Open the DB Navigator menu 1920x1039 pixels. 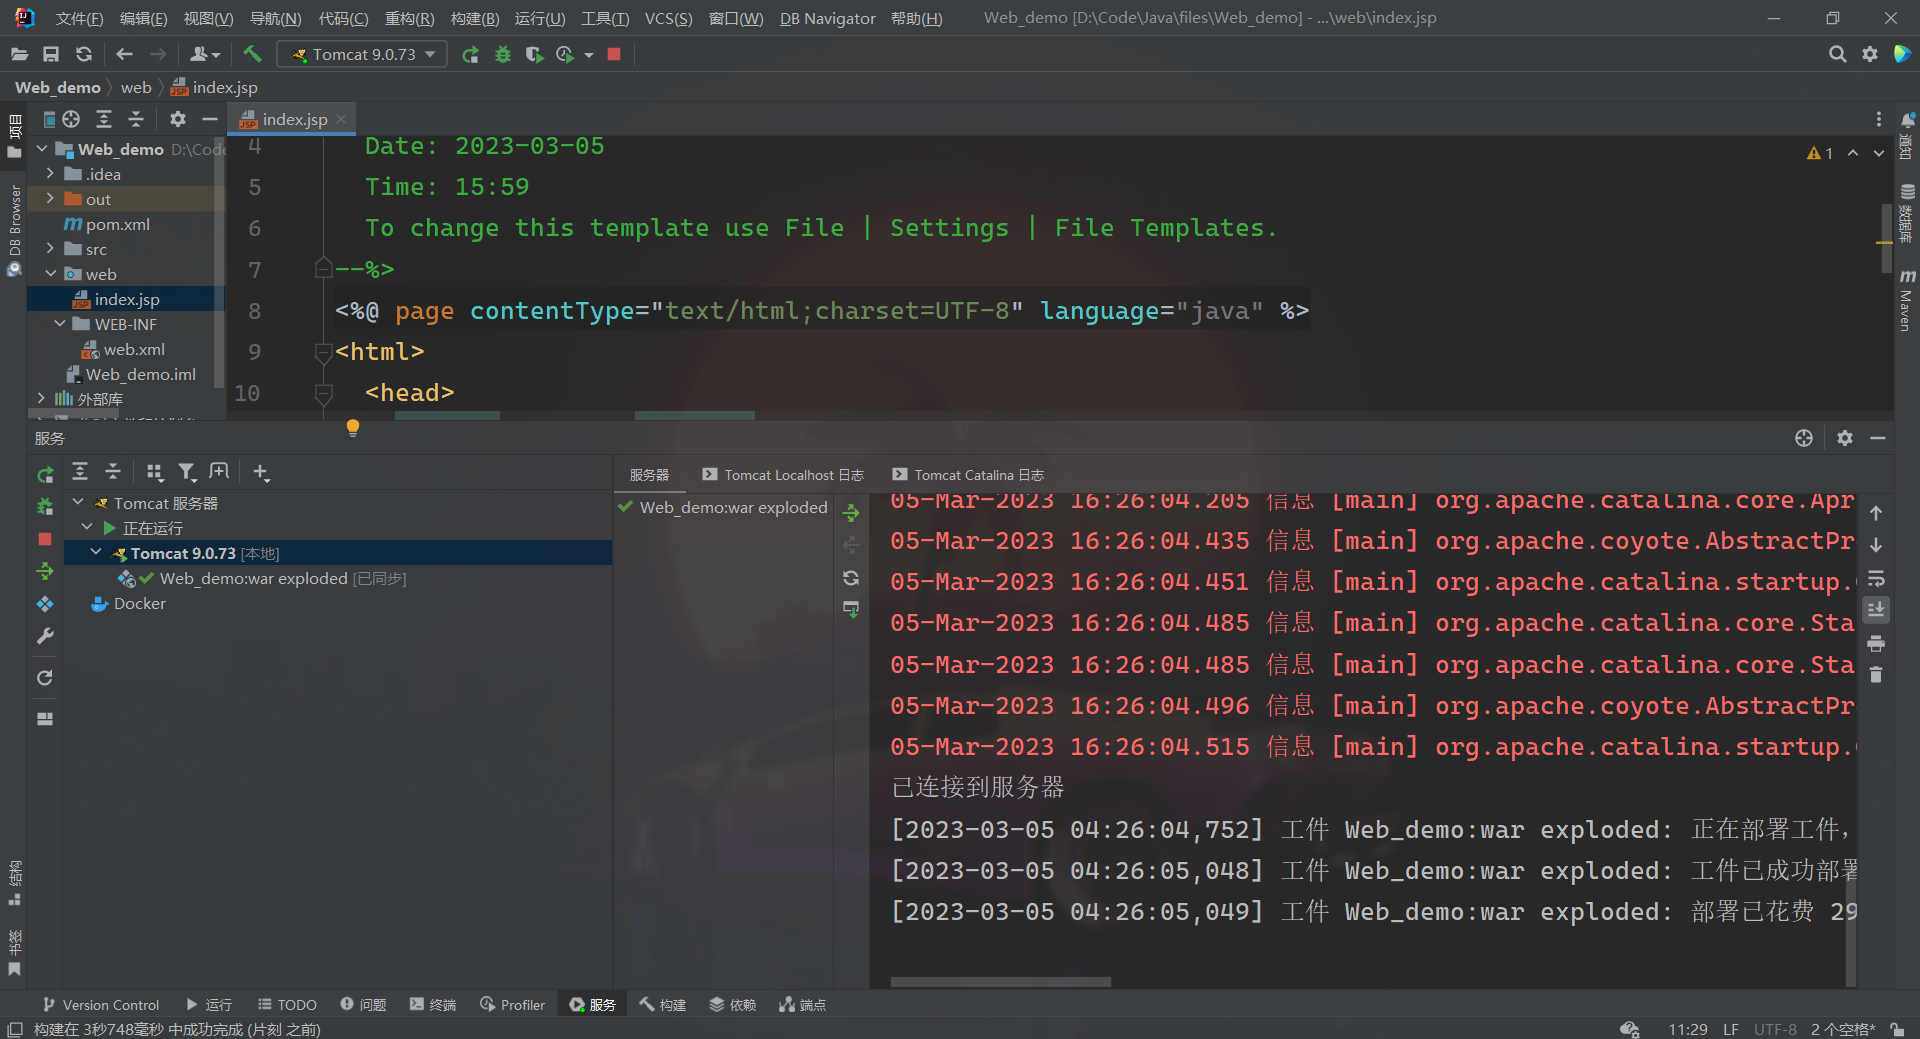pos(827,18)
